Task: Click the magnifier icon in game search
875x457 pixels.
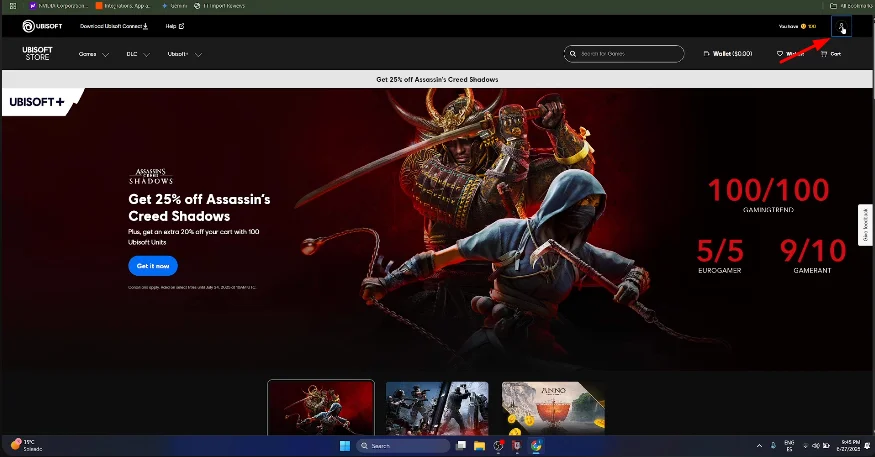Action: point(573,54)
